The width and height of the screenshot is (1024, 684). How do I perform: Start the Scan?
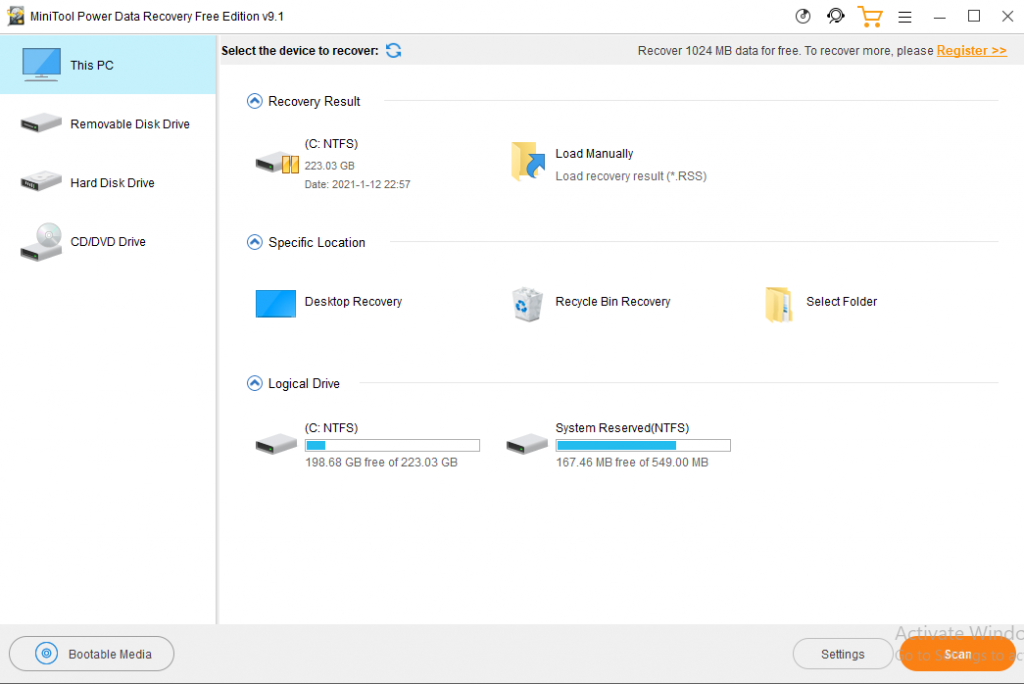pyautogui.click(x=957, y=654)
